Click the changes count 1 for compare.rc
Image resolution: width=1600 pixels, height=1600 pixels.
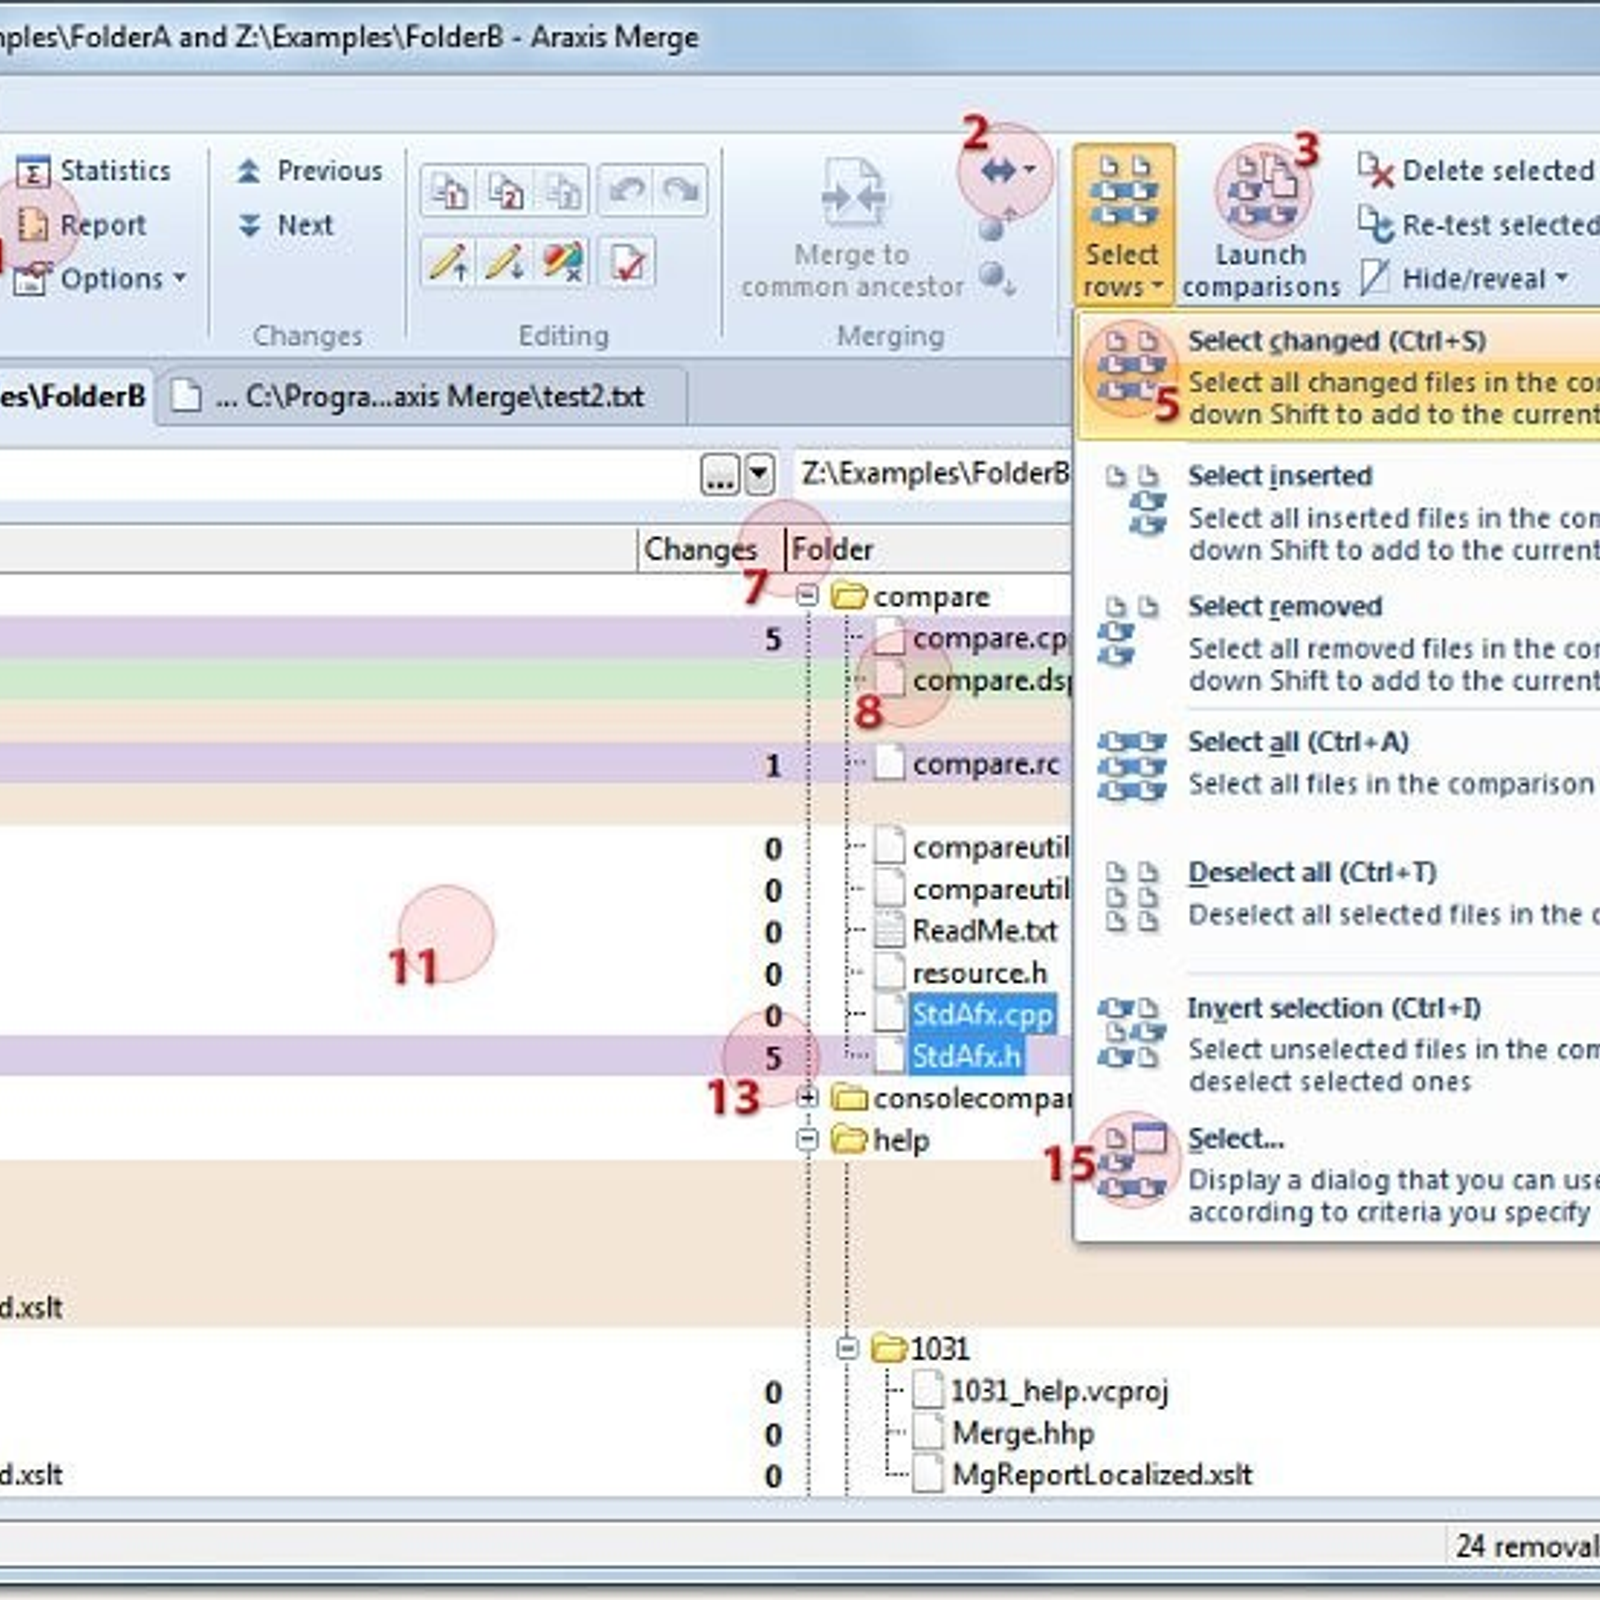pyautogui.click(x=773, y=766)
